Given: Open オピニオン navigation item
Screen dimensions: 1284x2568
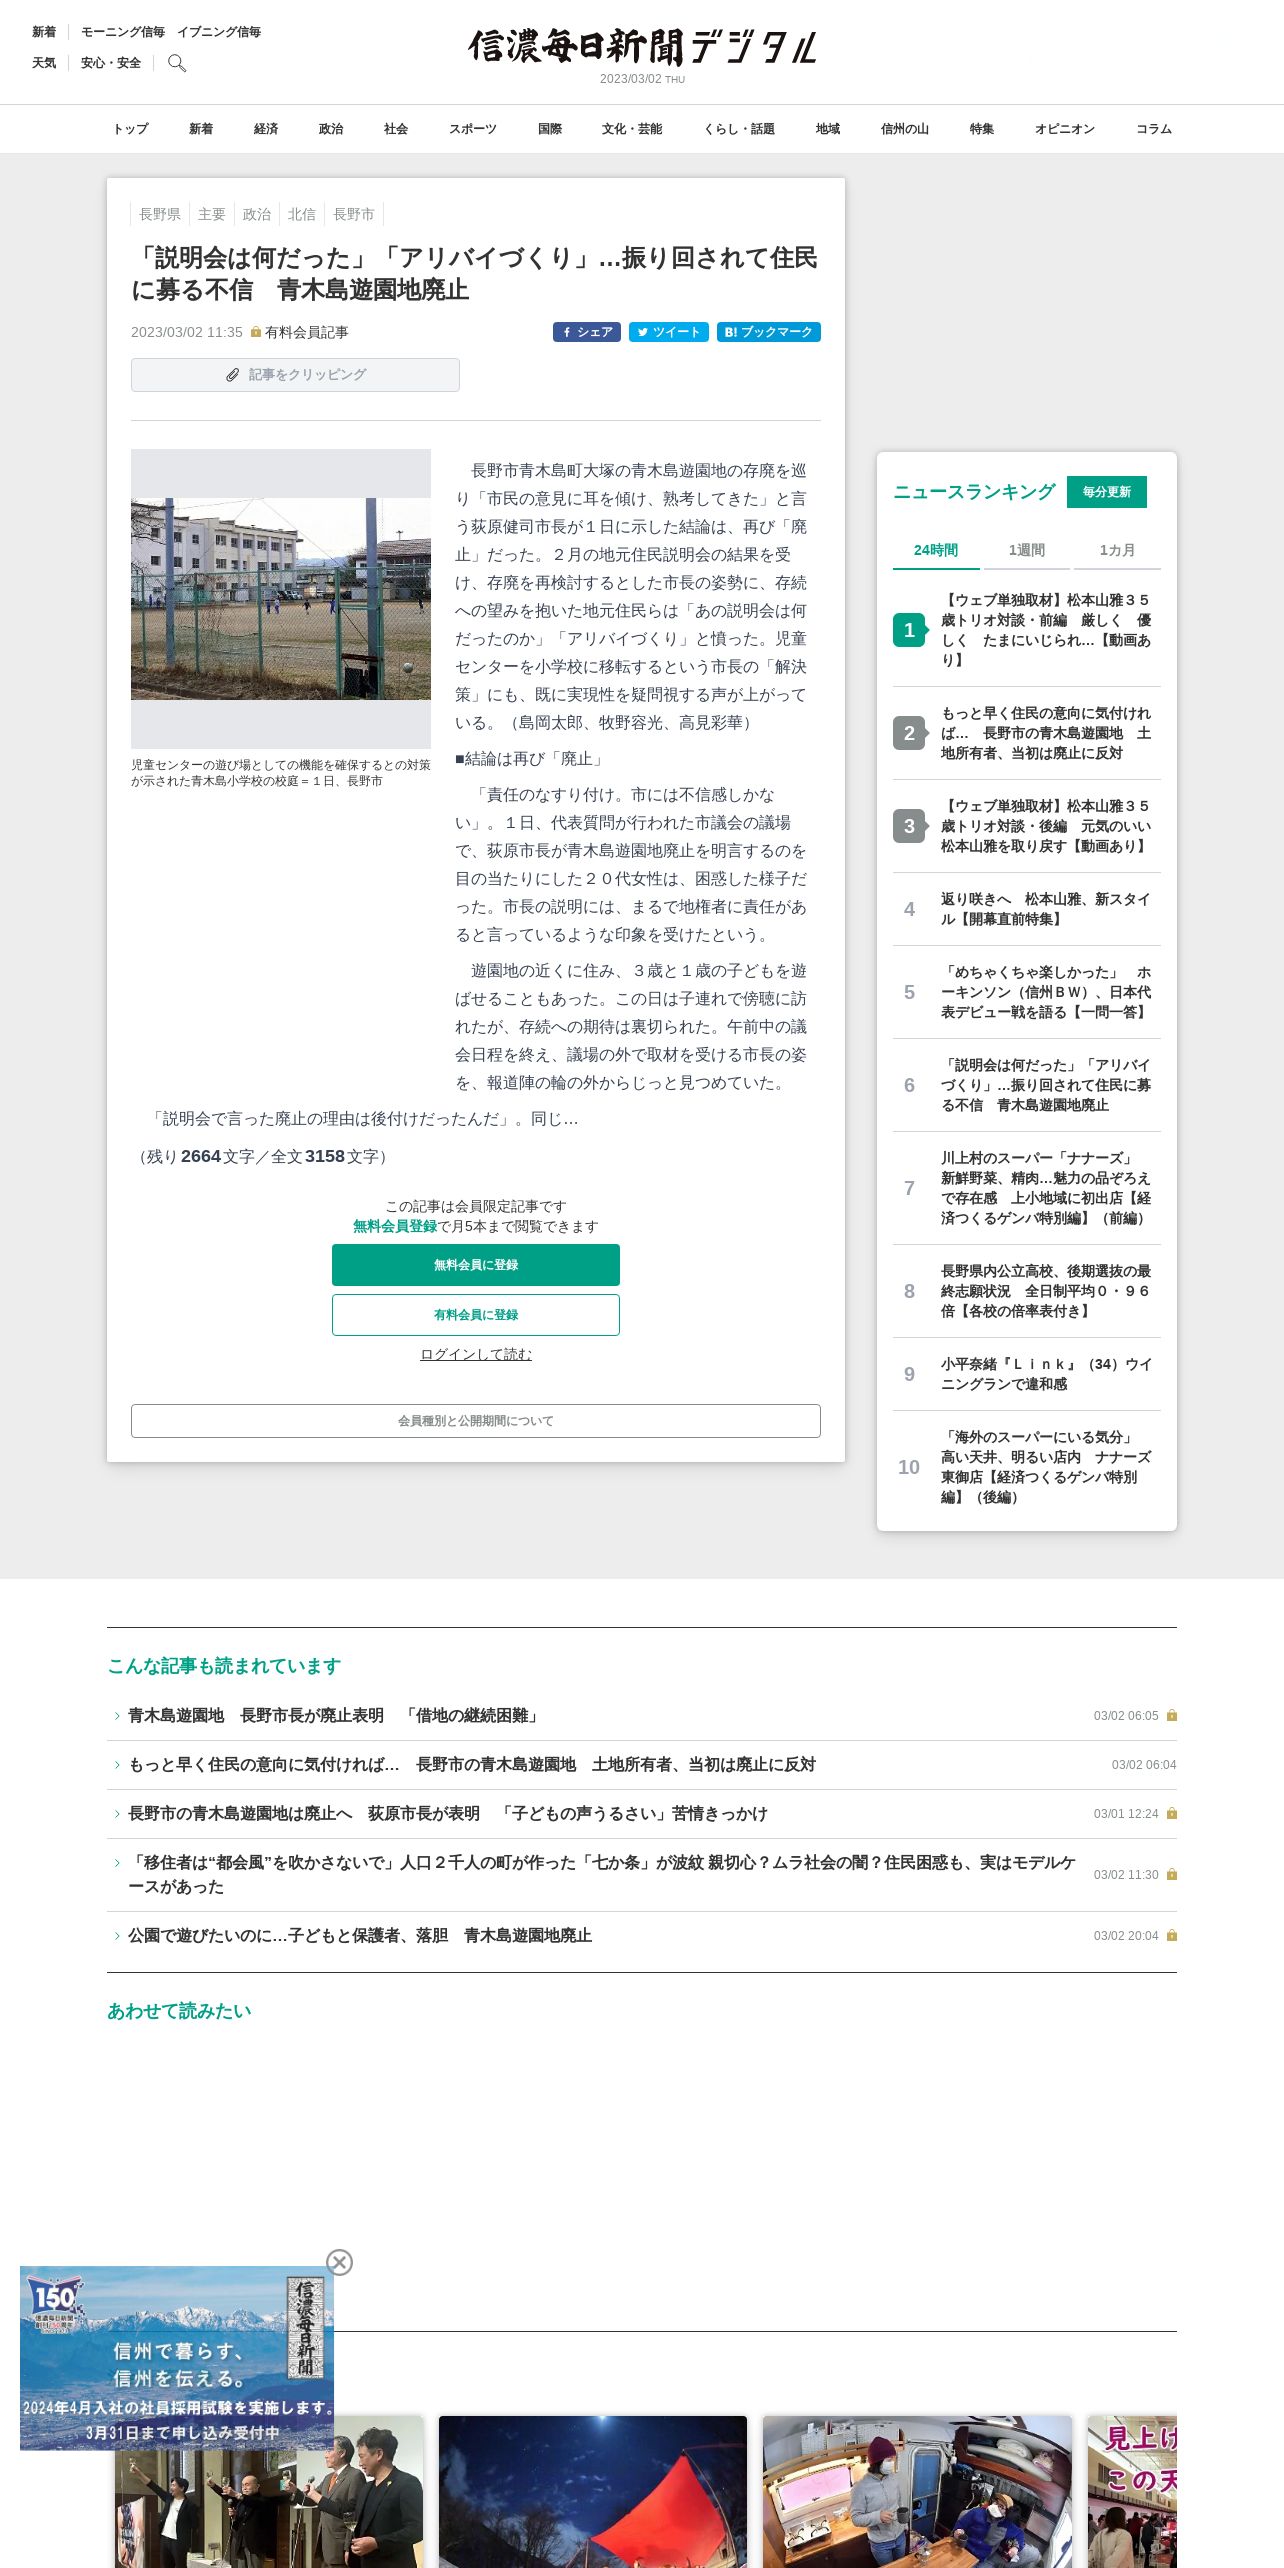Looking at the screenshot, I should click(1065, 129).
